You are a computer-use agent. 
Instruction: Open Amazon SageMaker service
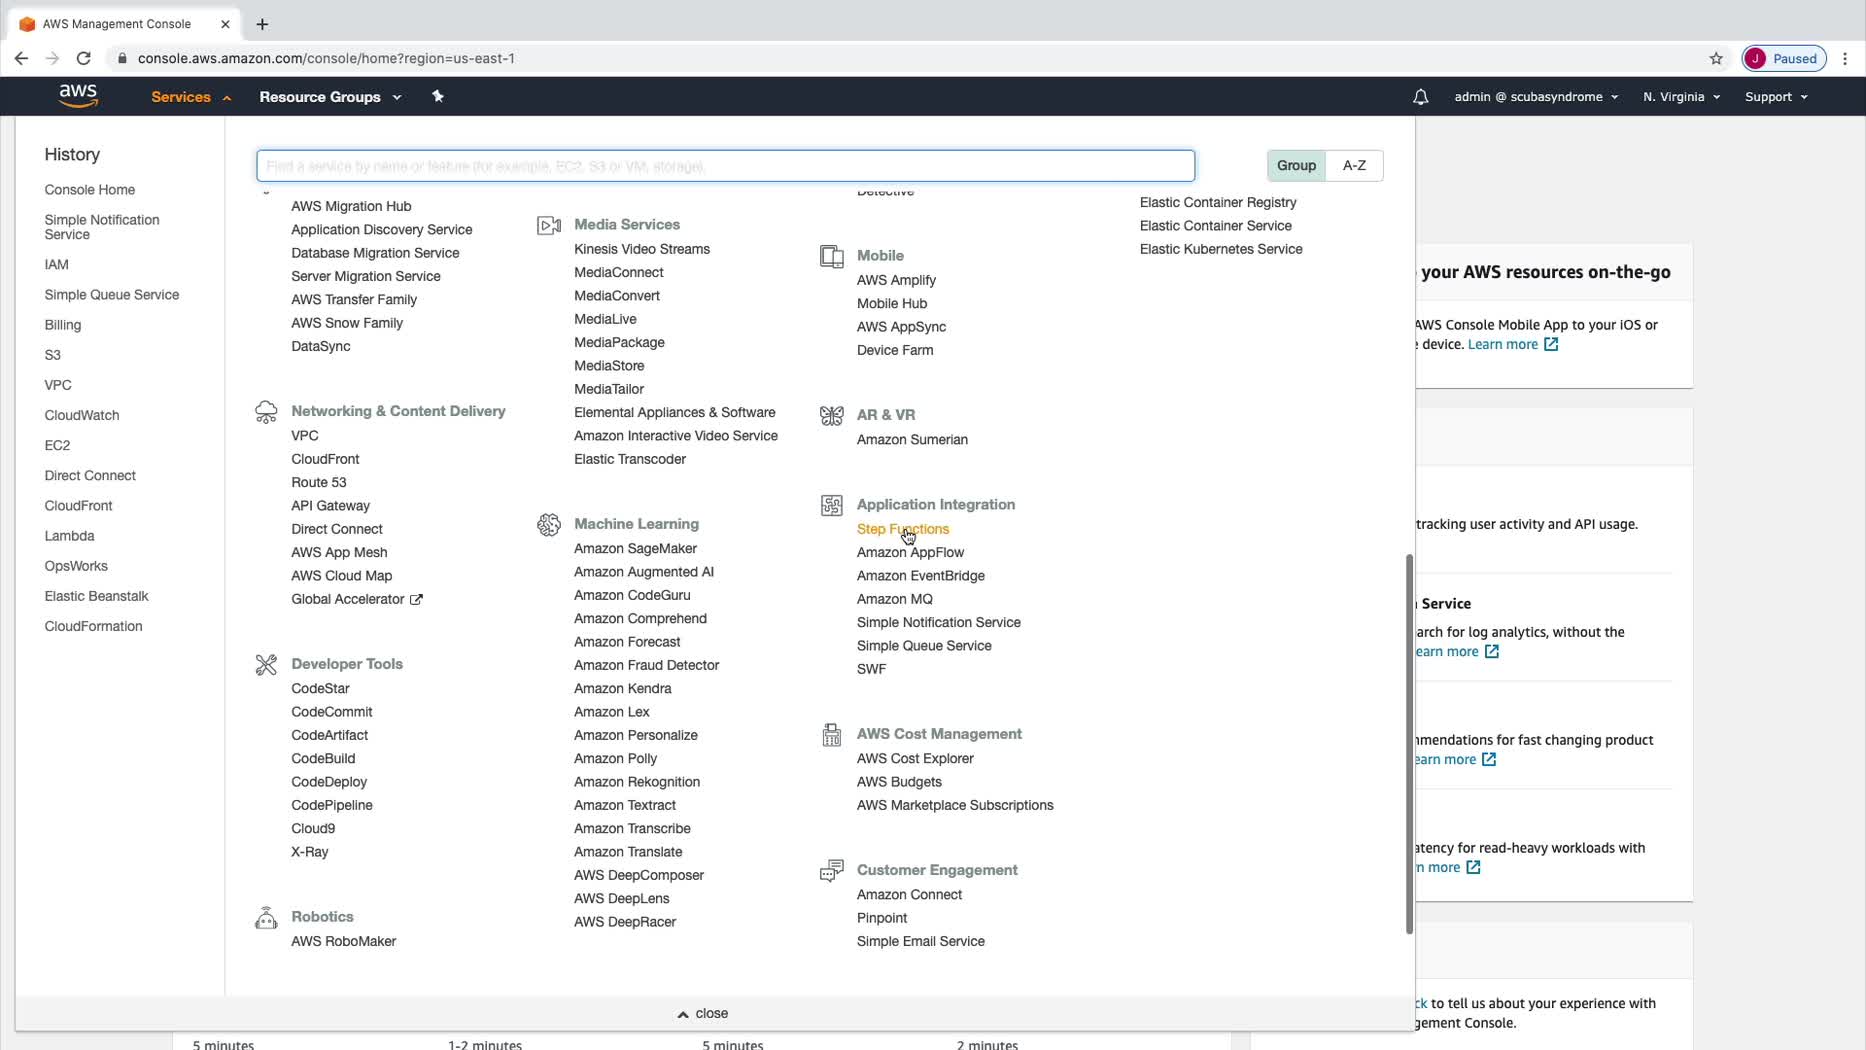click(635, 548)
